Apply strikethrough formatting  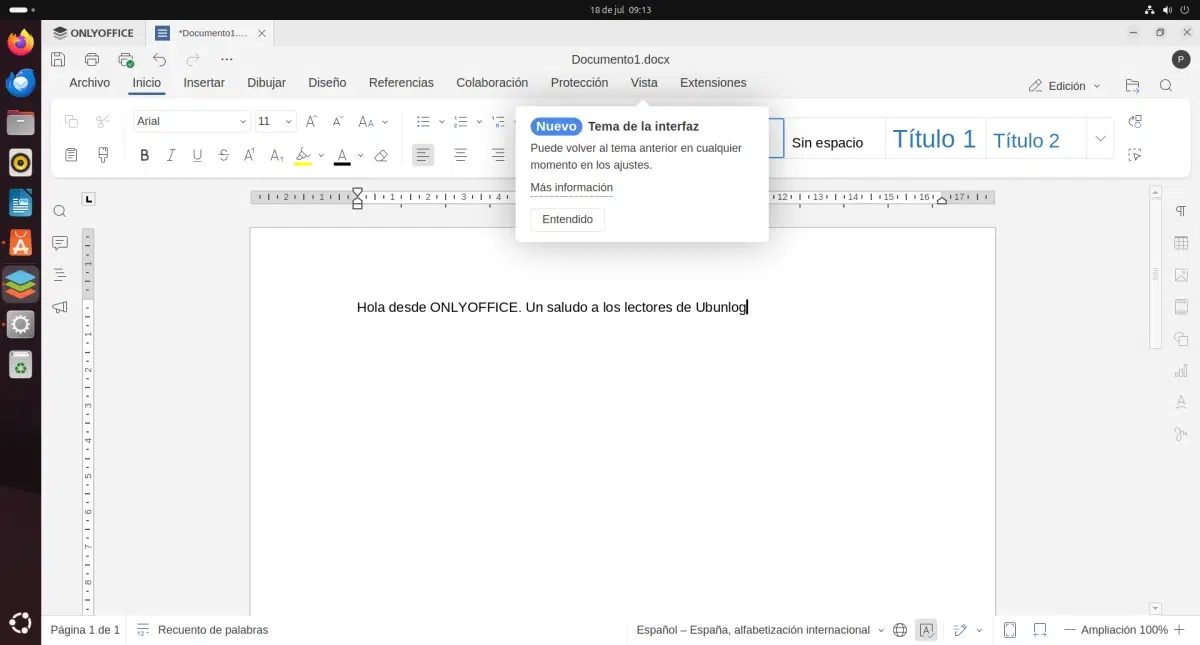(x=223, y=155)
